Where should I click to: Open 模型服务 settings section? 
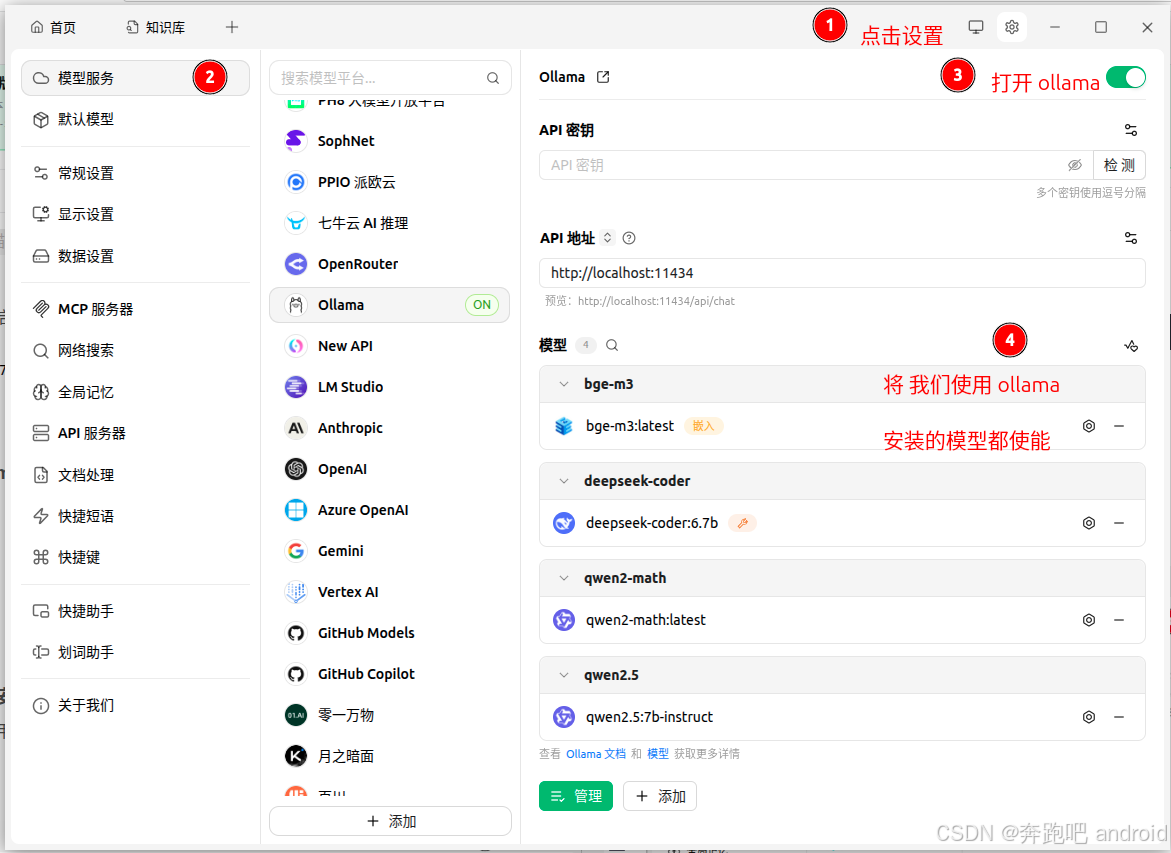tap(135, 78)
